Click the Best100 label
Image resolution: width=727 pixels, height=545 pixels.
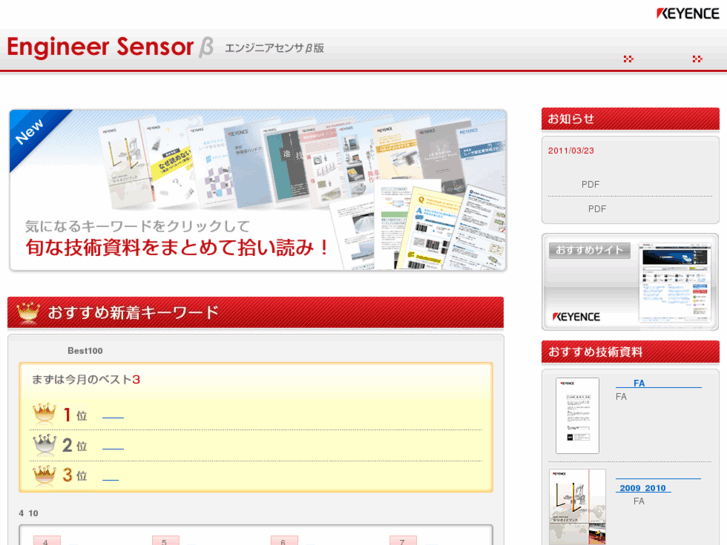click(85, 351)
